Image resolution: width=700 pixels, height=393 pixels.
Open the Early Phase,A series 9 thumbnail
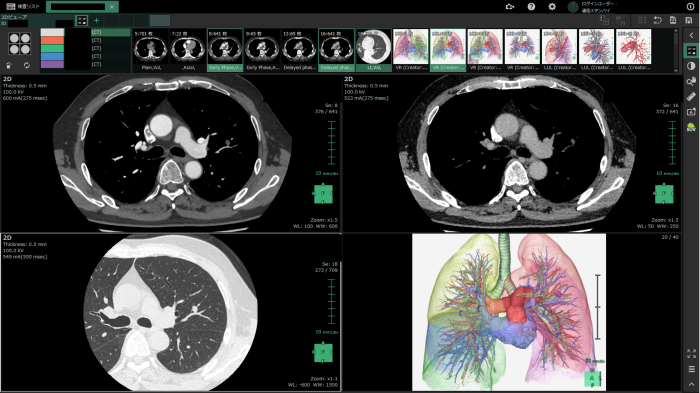[x=262, y=50]
